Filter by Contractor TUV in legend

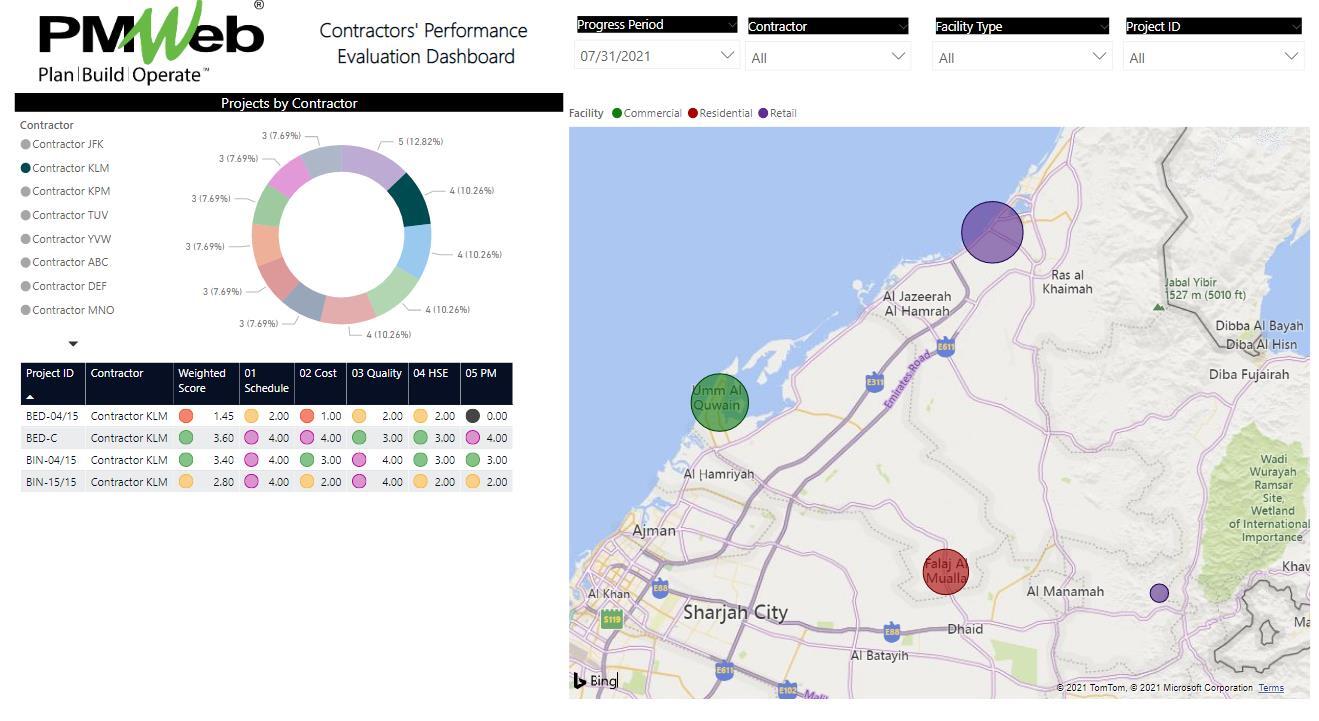click(64, 215)
